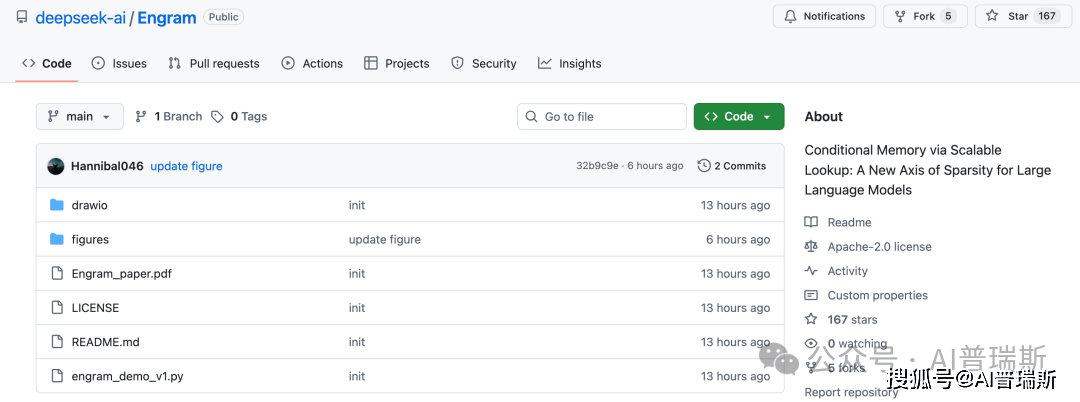Screen dimensions: 1080x402
Task: Open the init commit message for Engram_paper.pdf
Action: click(357, 273)
